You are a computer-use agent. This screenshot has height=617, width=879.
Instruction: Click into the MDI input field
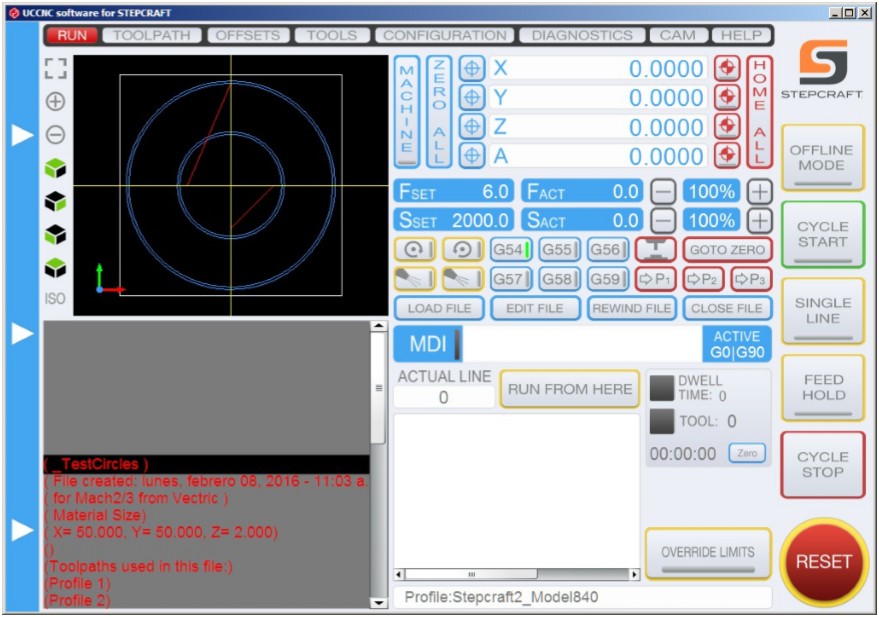(x=582, y=344)
